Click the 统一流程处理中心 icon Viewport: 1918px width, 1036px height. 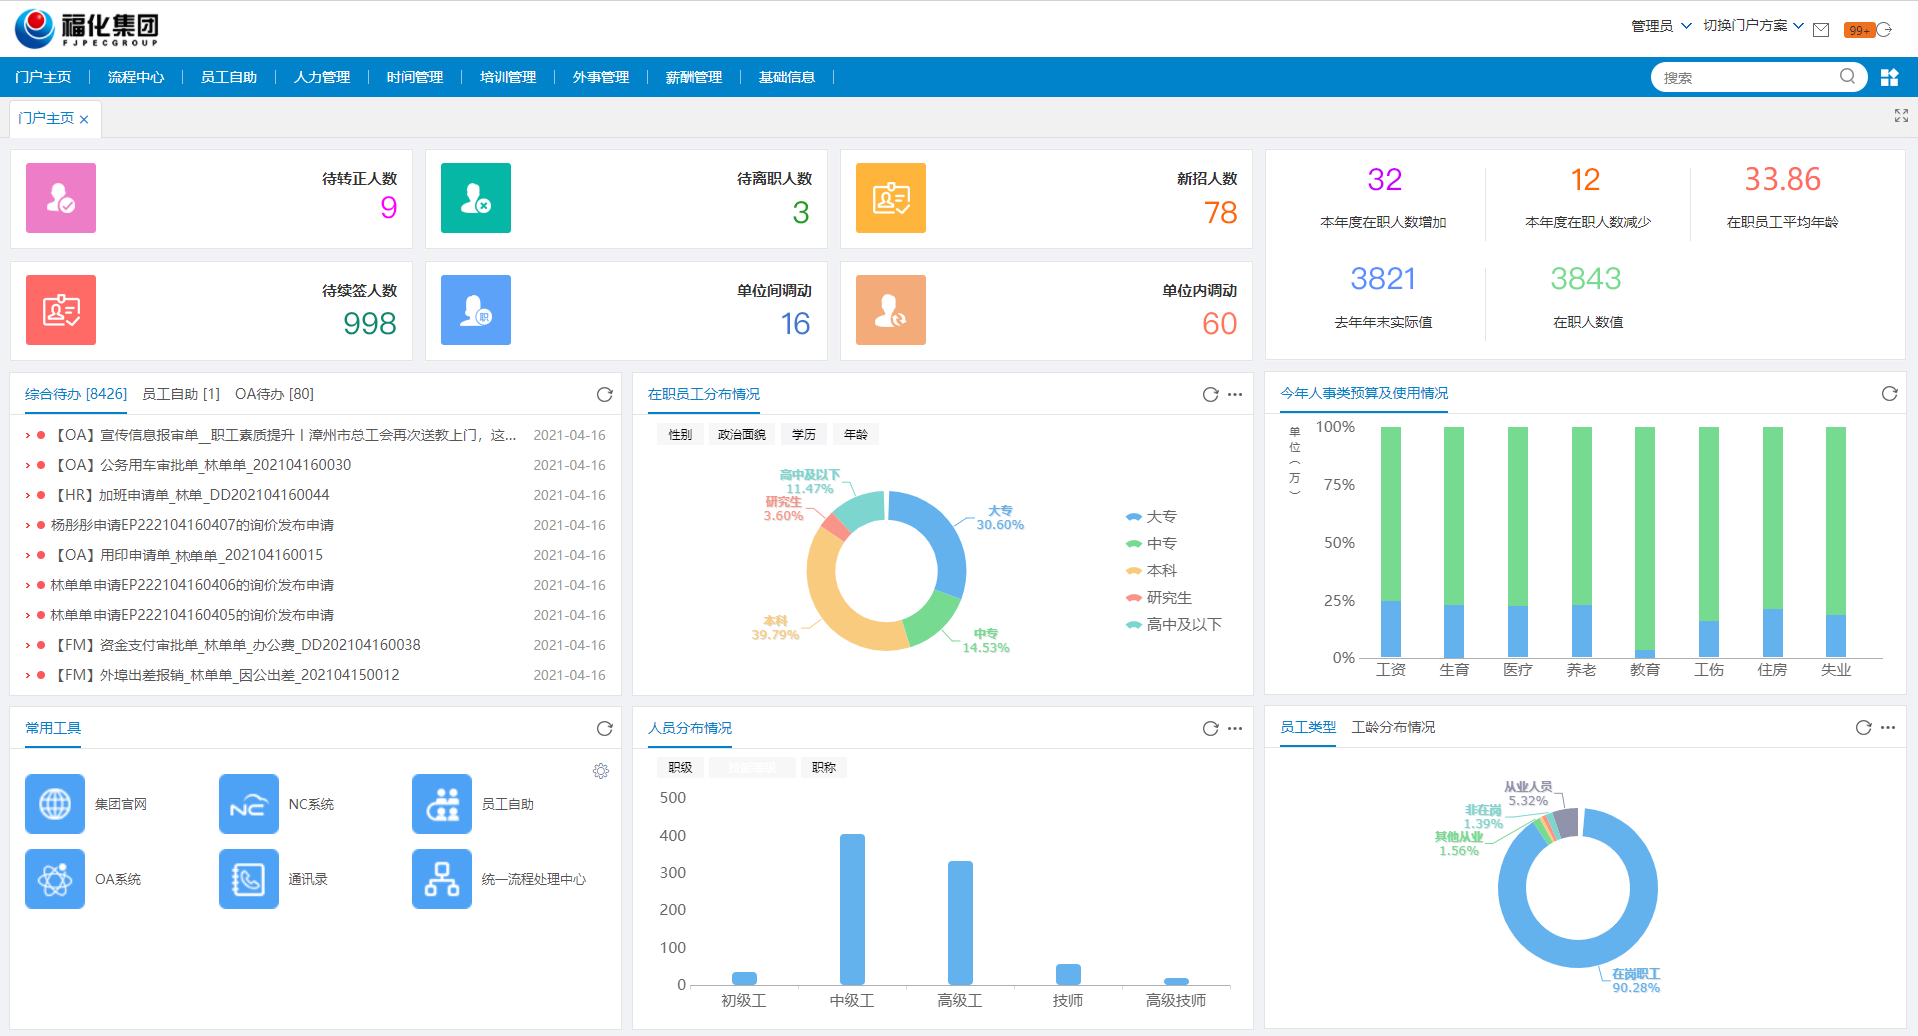coord(441,879)
